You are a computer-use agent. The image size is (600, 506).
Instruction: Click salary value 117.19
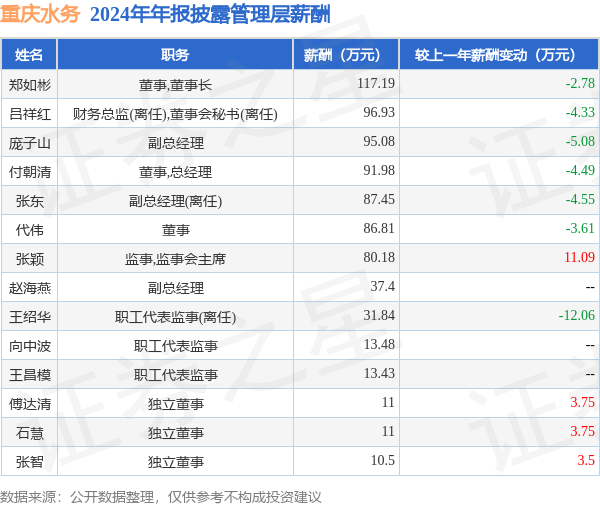coord(376,83)
